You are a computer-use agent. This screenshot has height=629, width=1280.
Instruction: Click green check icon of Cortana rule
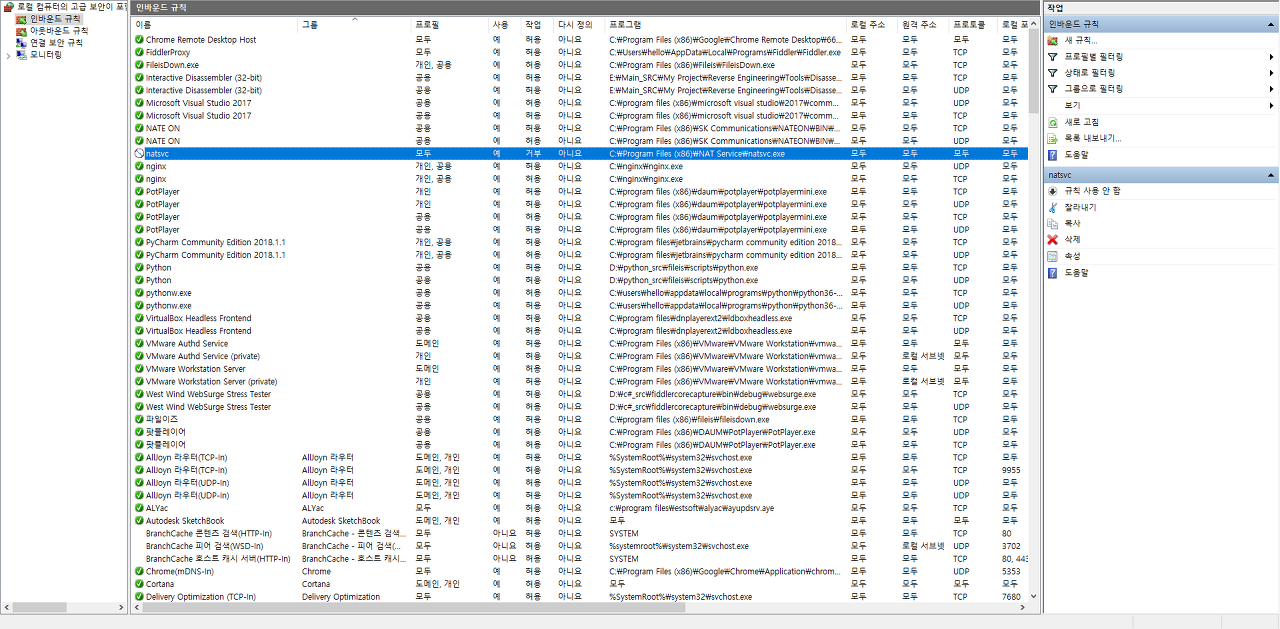[139, 584]
